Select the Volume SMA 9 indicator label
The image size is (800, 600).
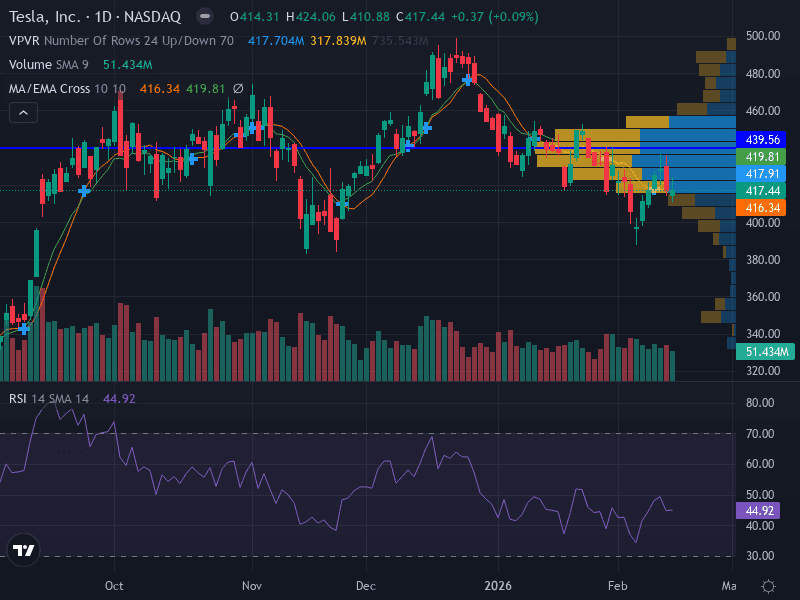[48, 65]
